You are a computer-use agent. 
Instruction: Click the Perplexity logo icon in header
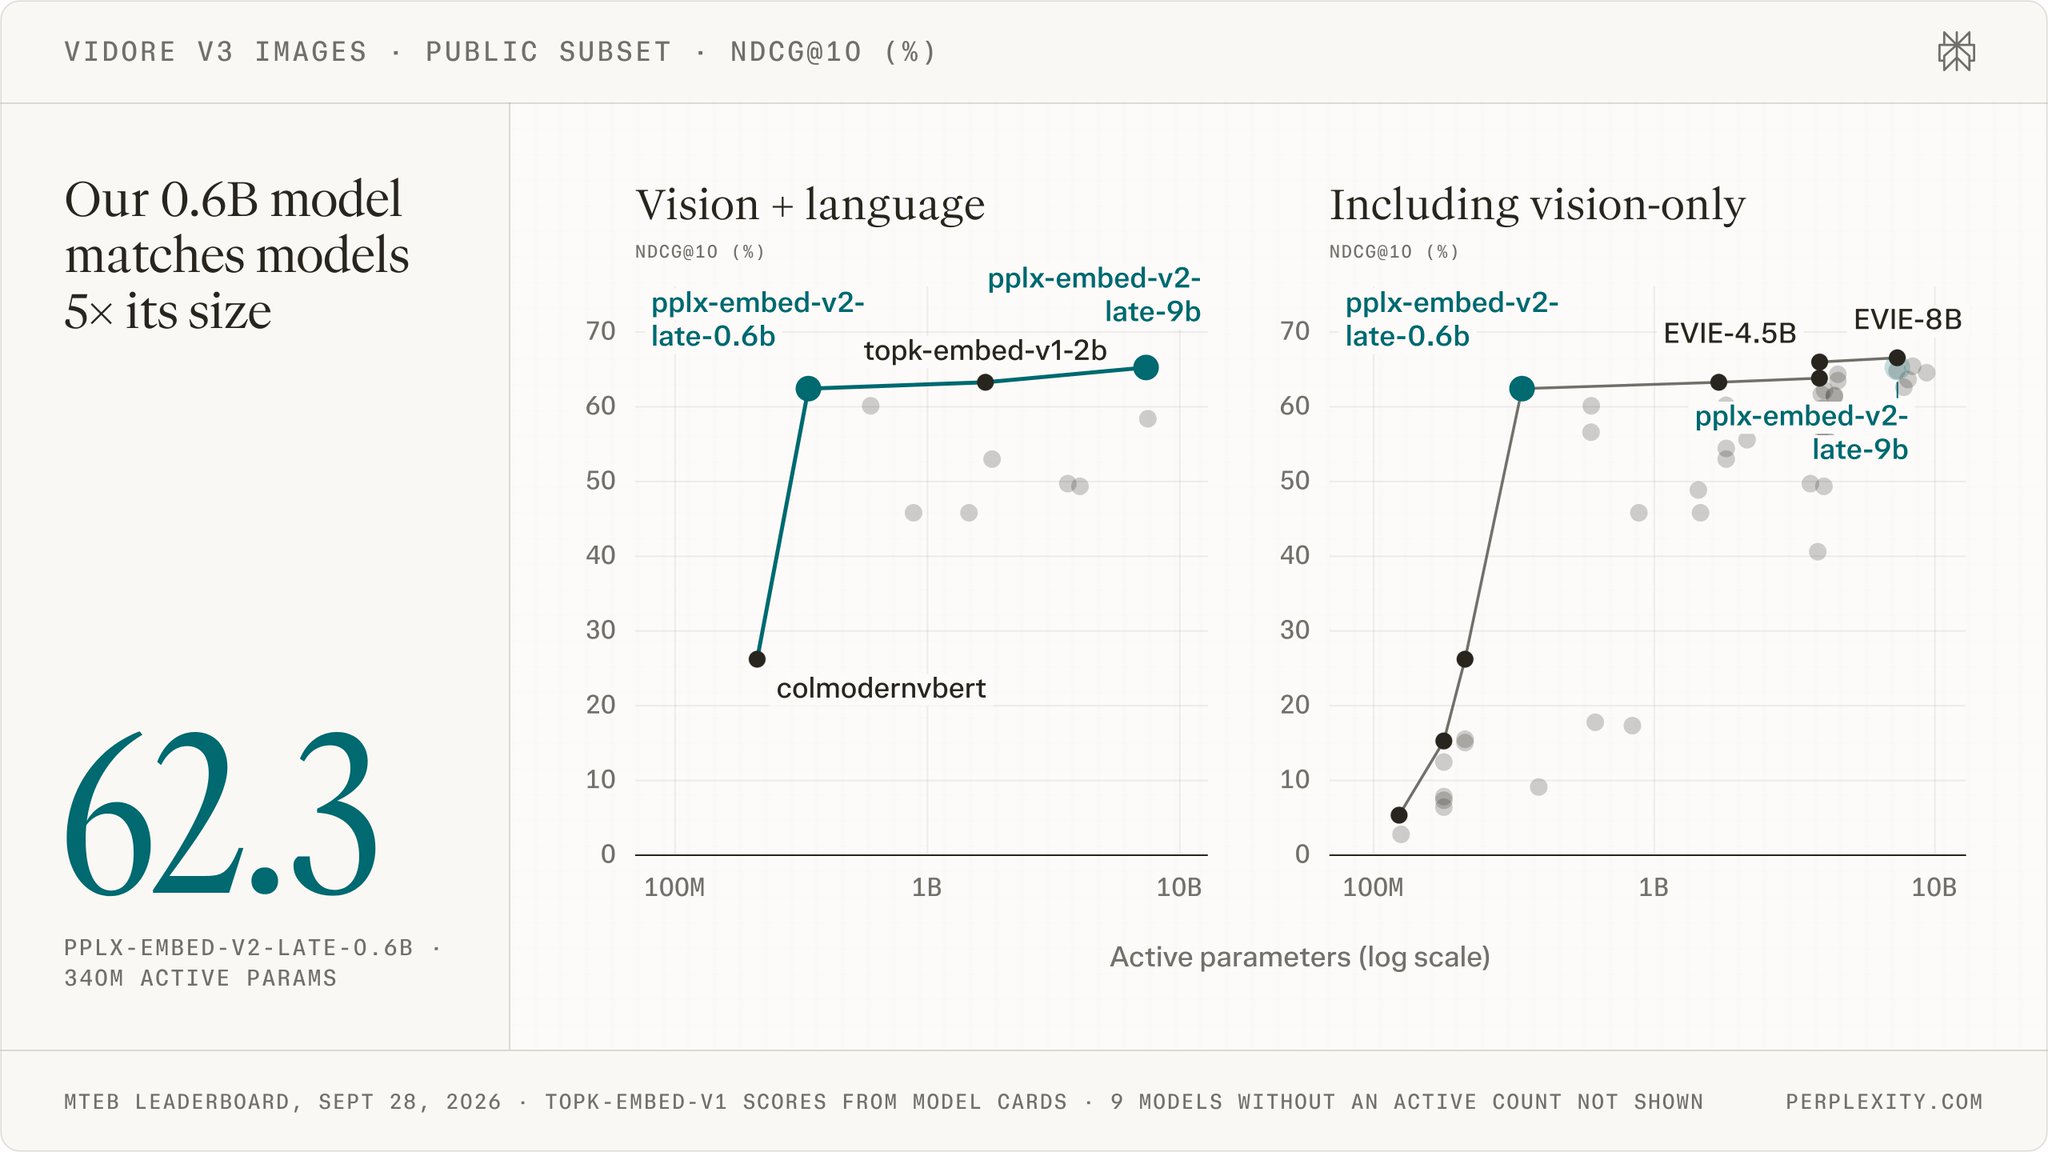1956,51
